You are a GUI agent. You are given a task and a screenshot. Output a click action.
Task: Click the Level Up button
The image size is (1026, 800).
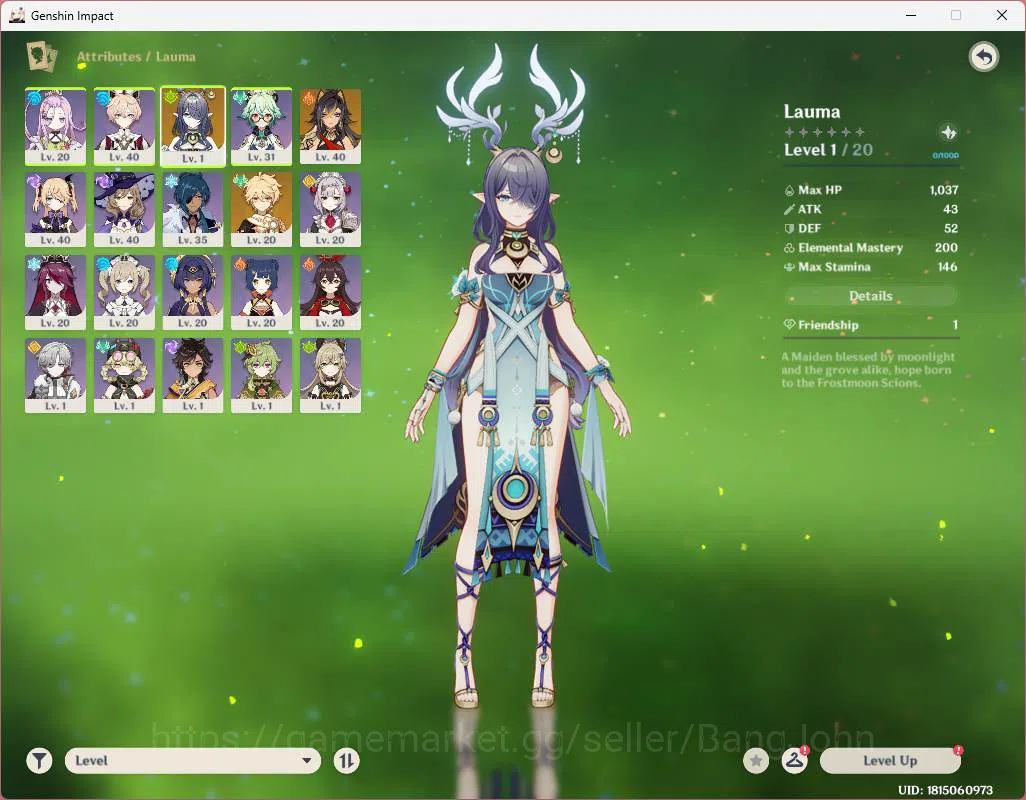pyautogui.click(x=890, y=761)
